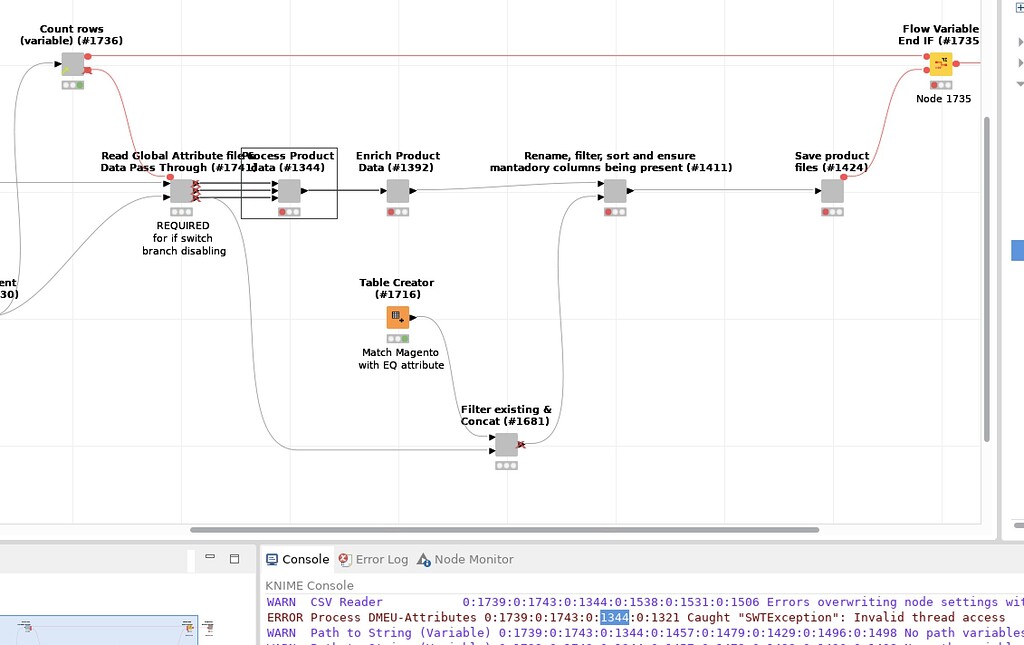Image resolution: width=1024 pixels, height=645 pixels.
Task: Click the vertical scrollbar of workflow canvas
Action: coord(987,280)
